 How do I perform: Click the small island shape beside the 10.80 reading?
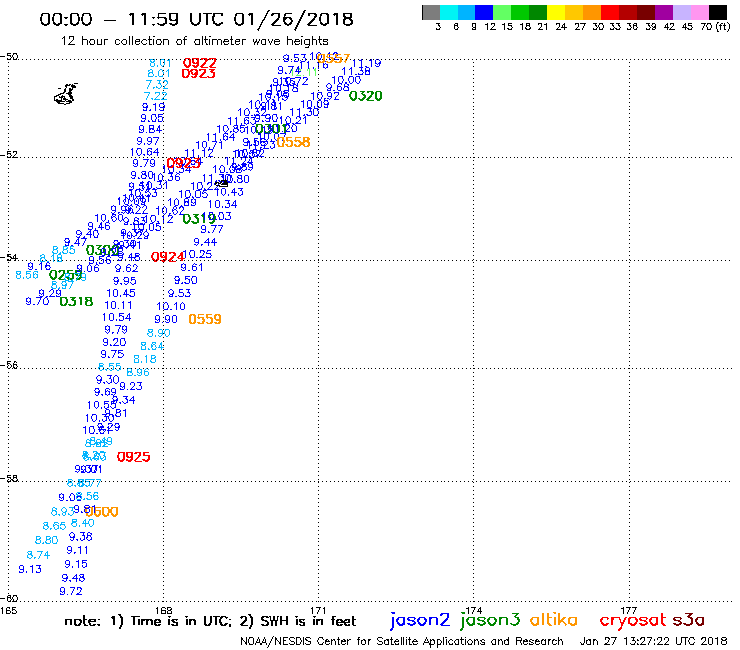pos(221,183)
